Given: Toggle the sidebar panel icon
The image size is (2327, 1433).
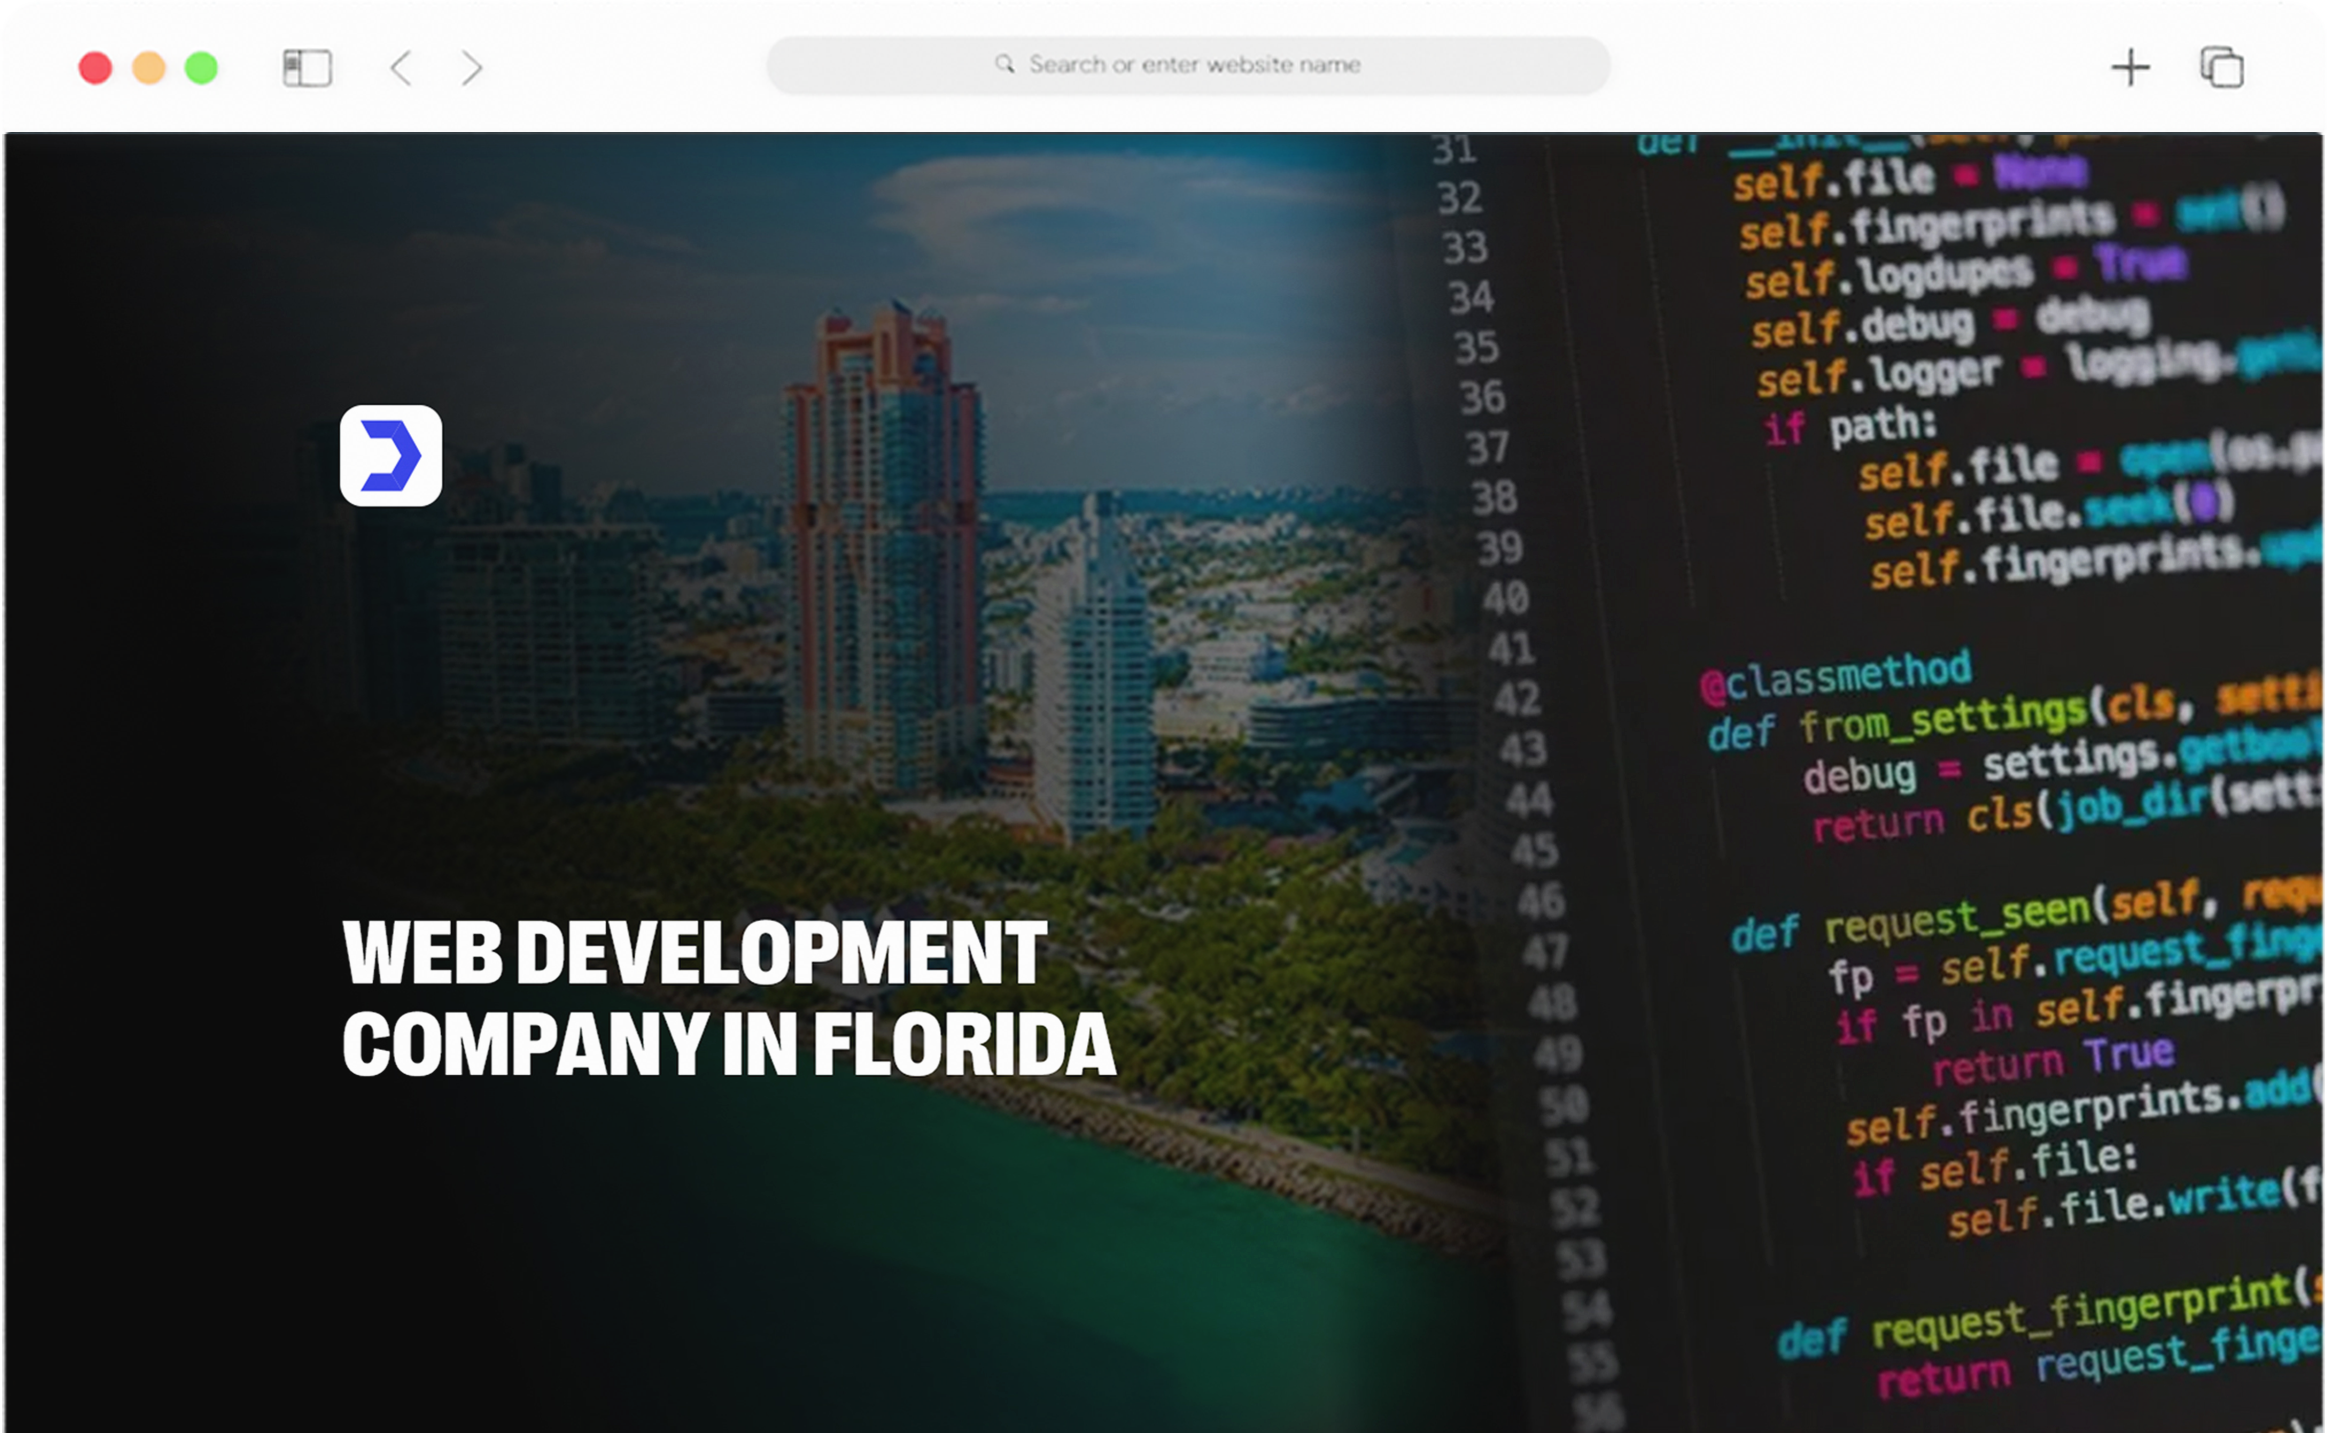Looking at the screenshot, I should tap(307, 68).
